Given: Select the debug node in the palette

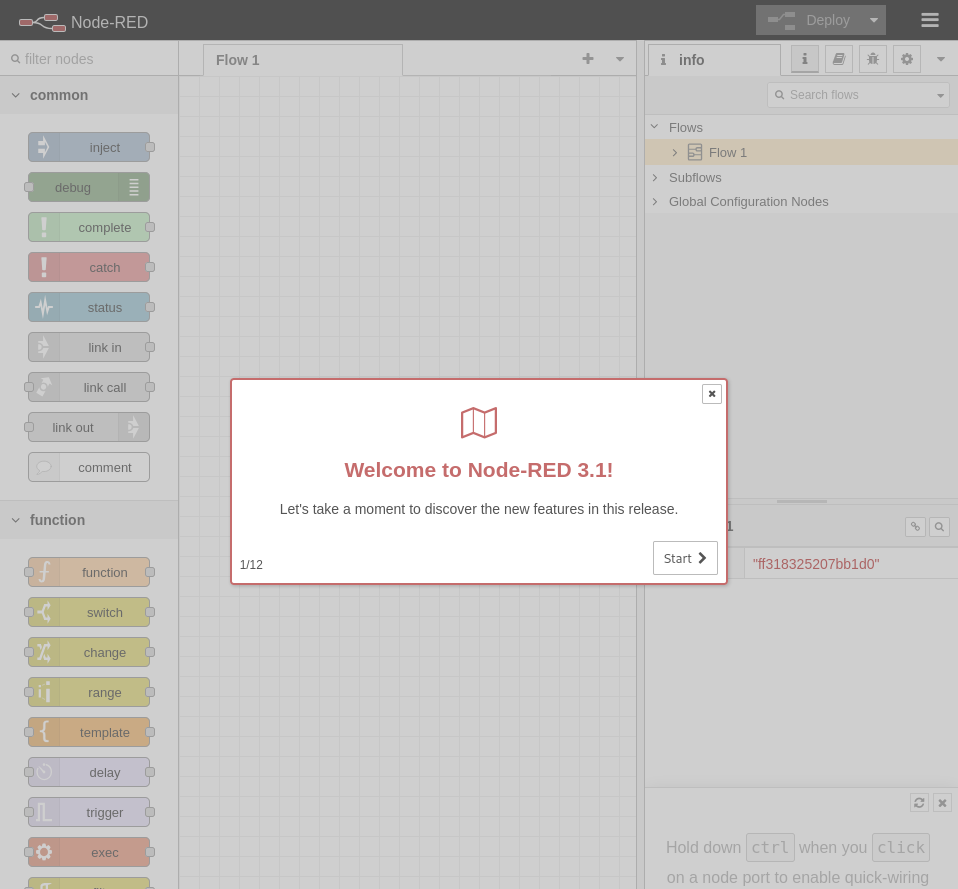Looking at the screenshot, I should tap(89, 187).
